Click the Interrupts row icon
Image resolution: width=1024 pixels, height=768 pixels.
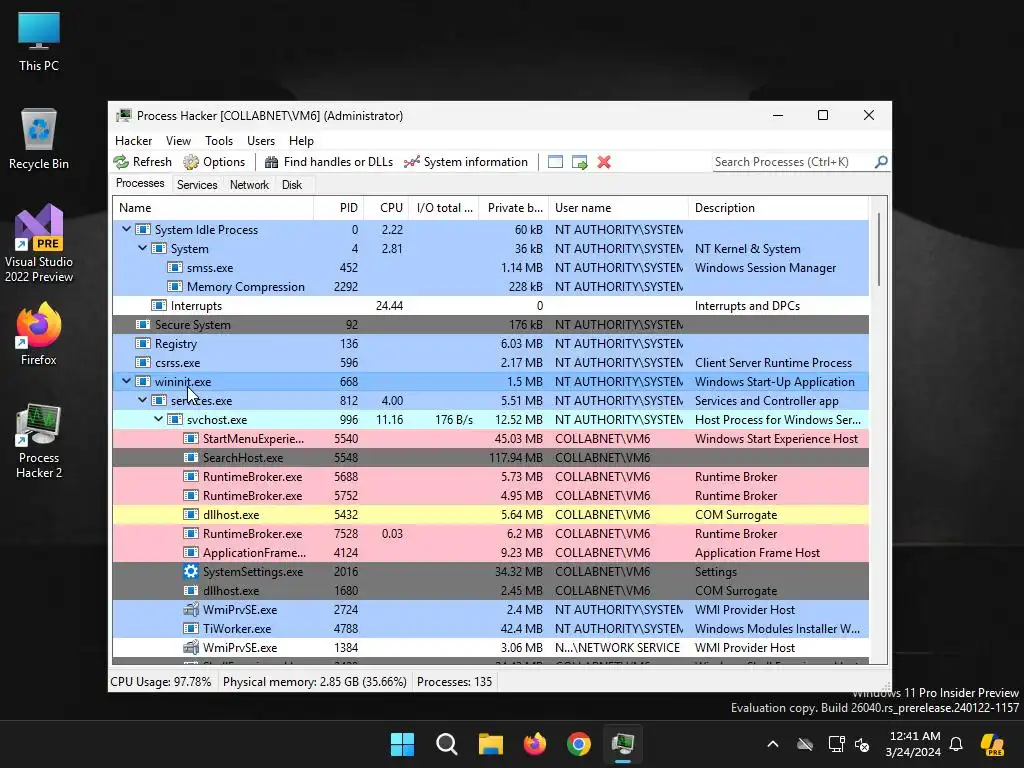point(159,305)
